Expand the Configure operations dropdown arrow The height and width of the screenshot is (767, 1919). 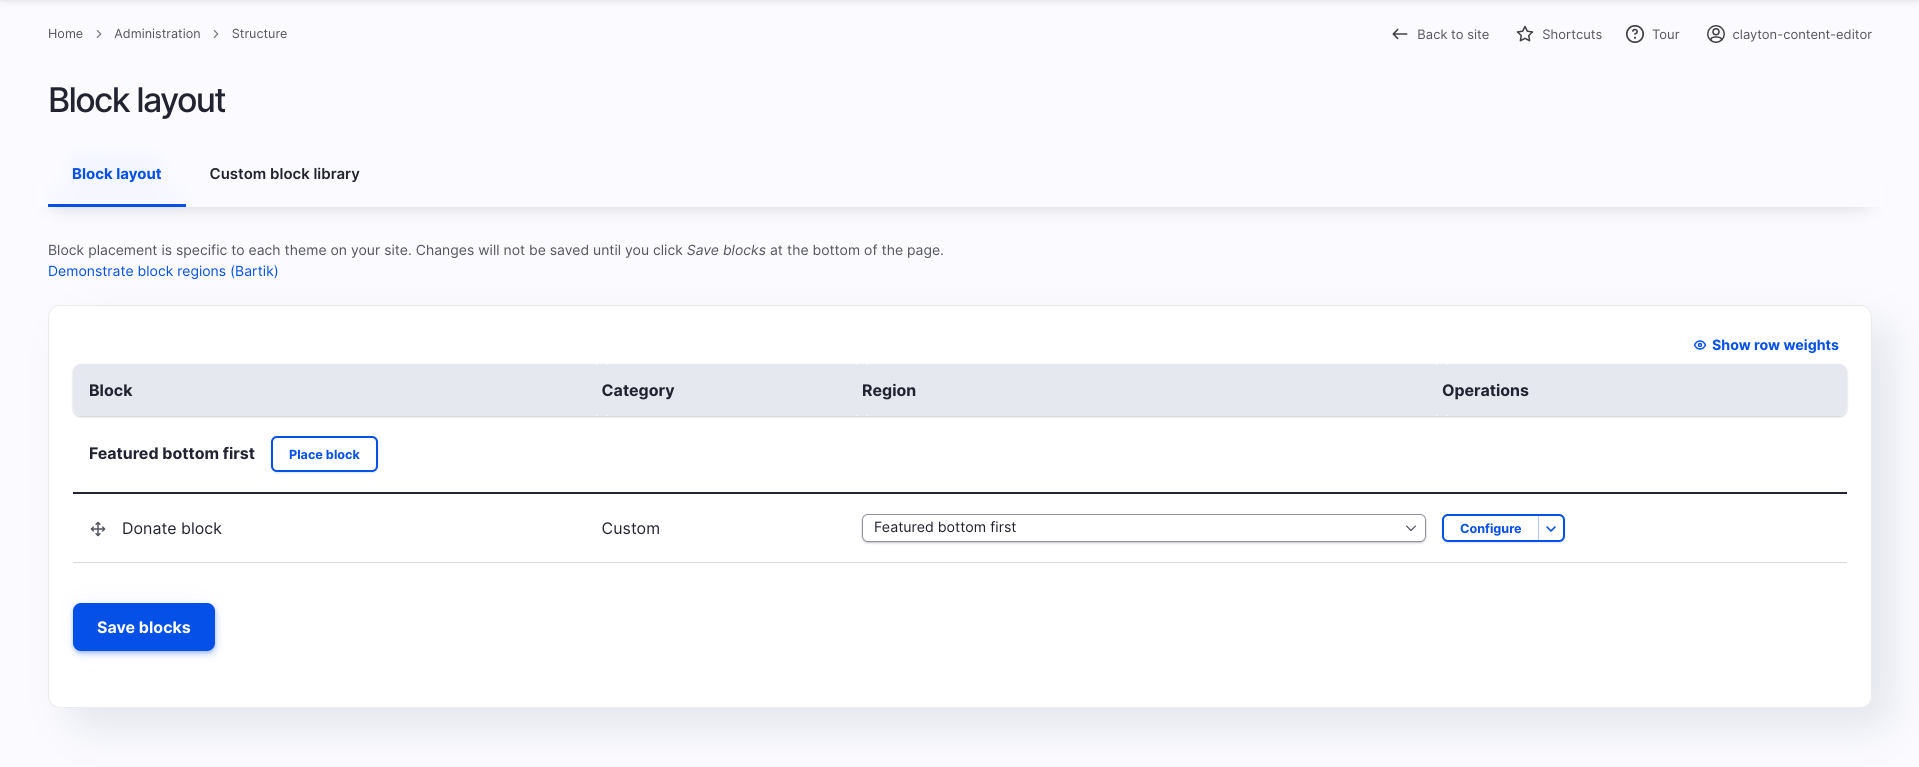(x=1551, y=528)
